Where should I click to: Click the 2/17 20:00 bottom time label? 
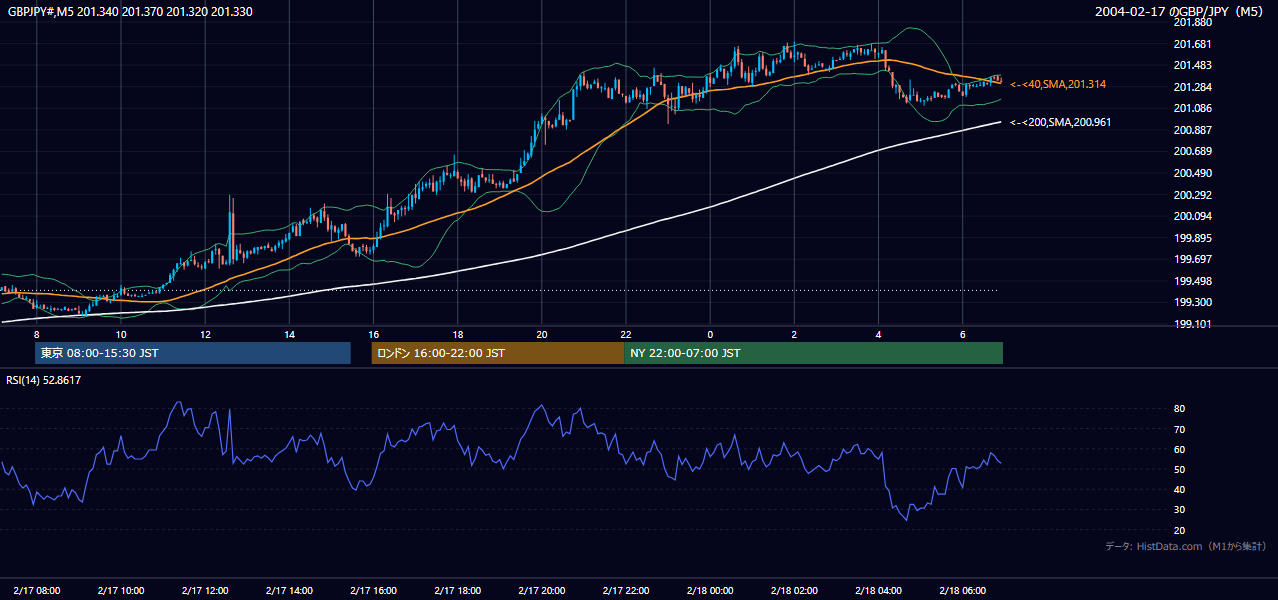coord(541,591)
